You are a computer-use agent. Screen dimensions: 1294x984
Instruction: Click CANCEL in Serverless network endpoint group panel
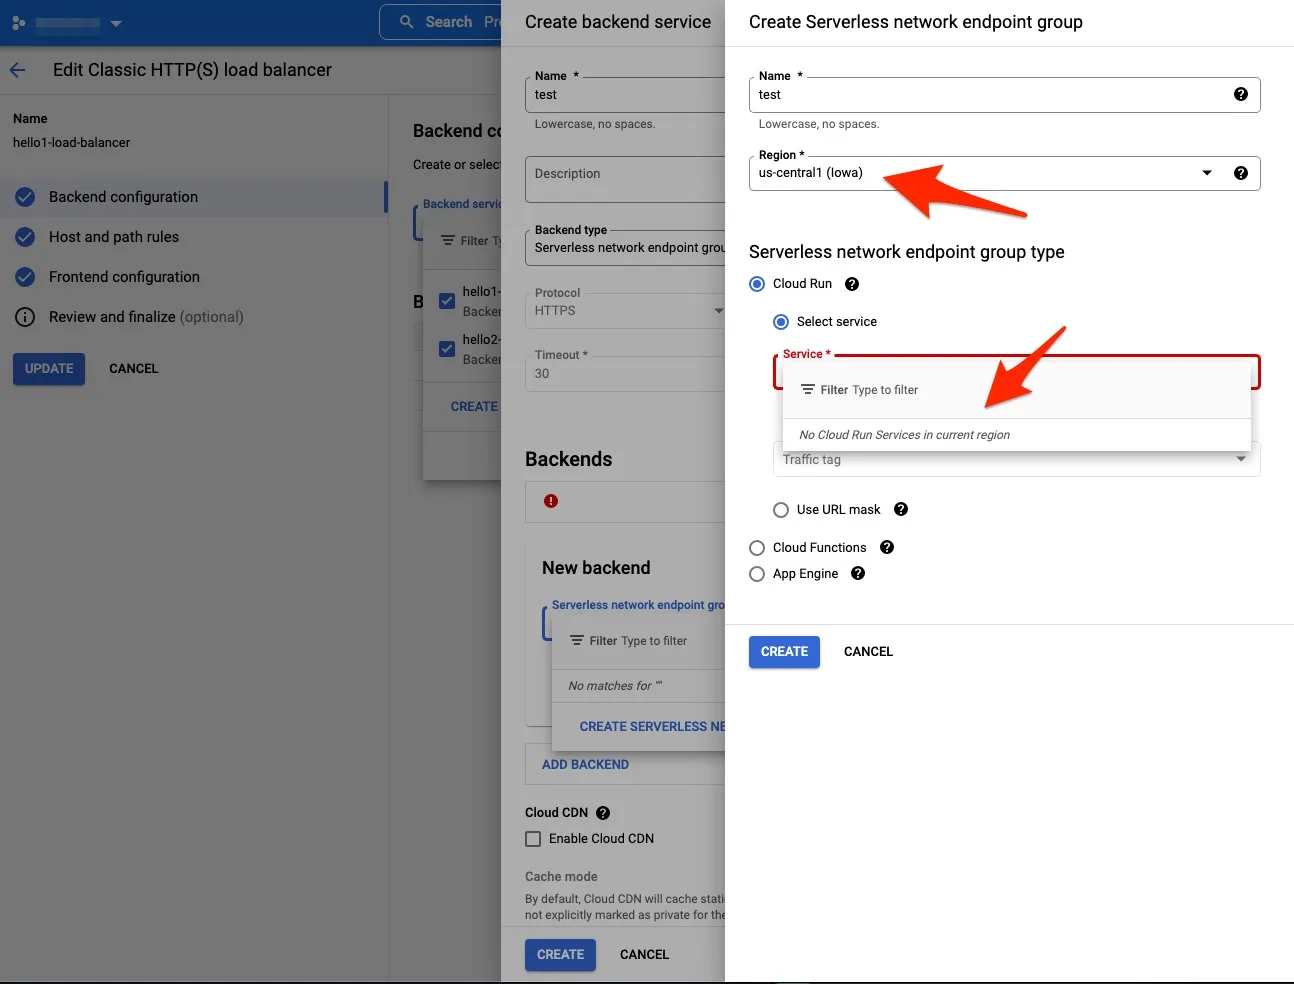(868, 652)
